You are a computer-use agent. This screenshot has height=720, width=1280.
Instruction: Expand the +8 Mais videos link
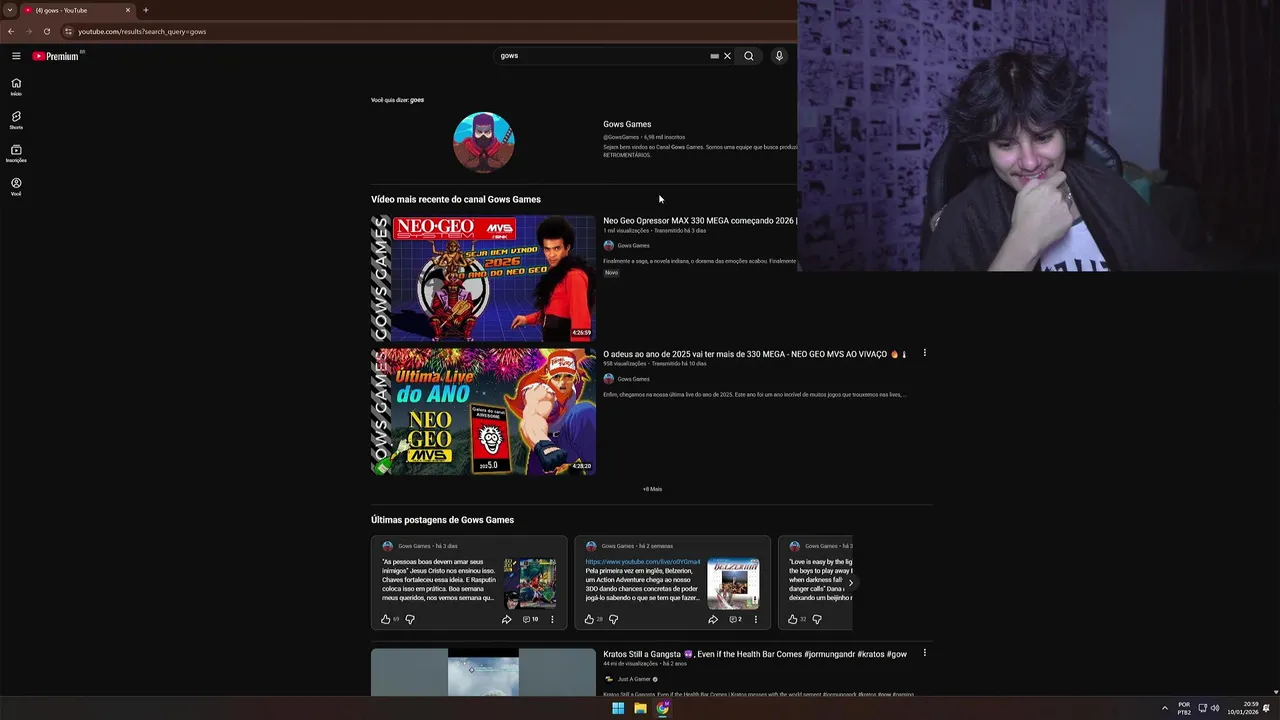point(652,489)
